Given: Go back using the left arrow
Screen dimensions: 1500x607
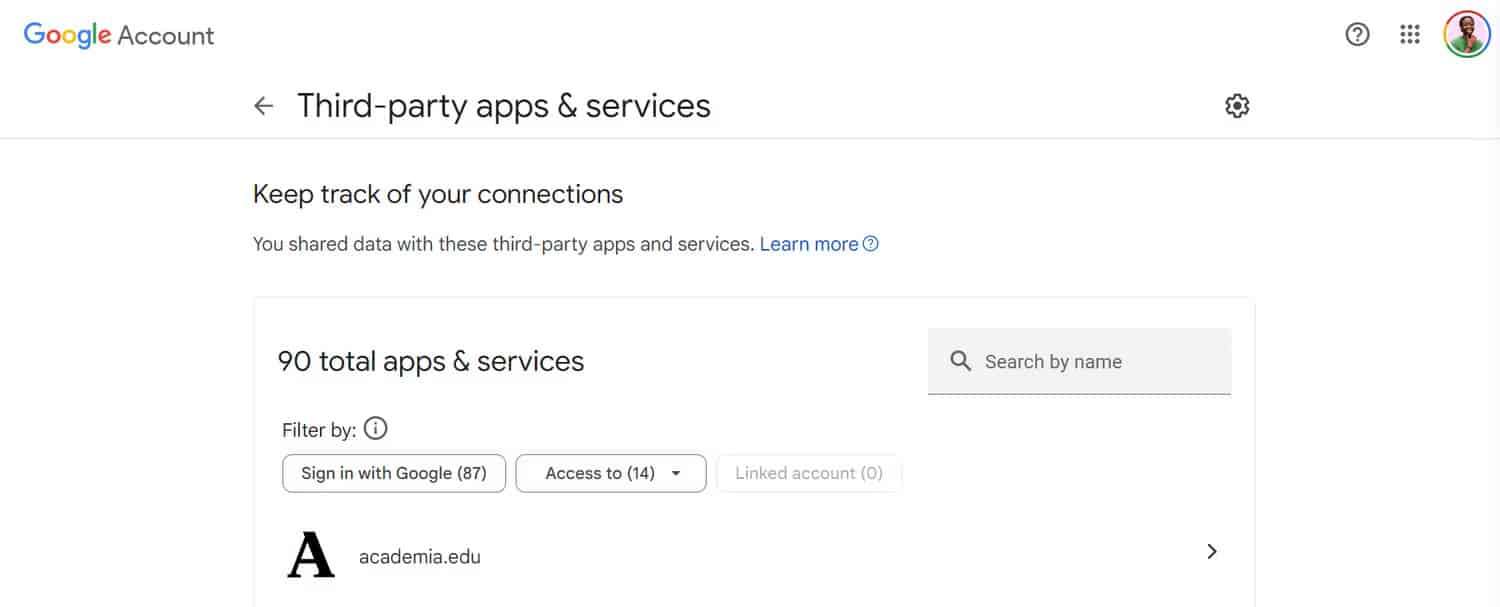Looking at the screenshot, I should (x=263, y=106).
